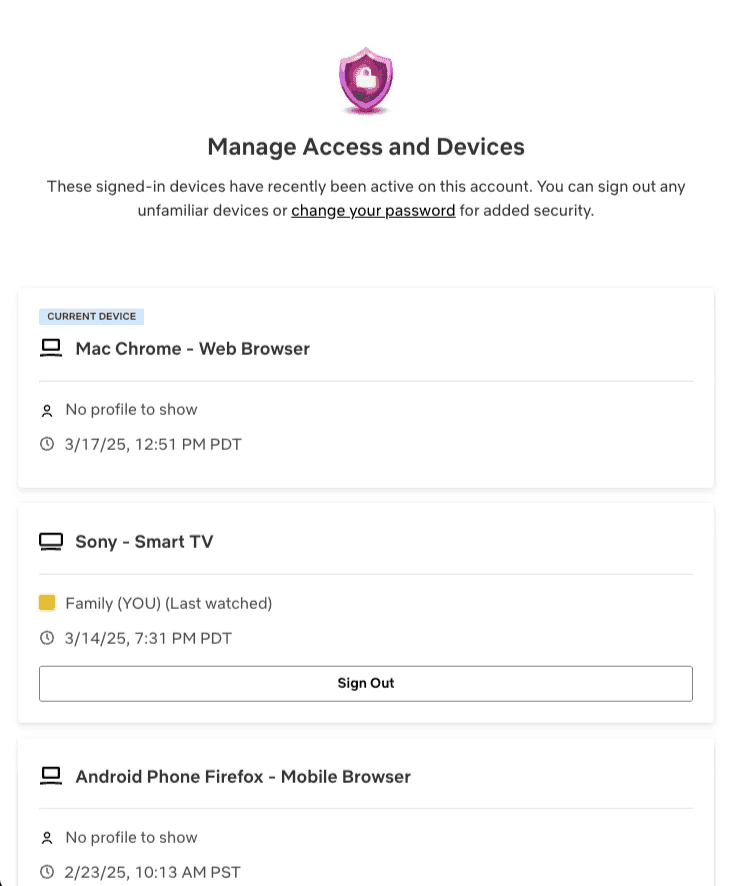Image resolution: width=732 pixels, height=886 pixels.
Task: Click the clock icon beside 2/23/25 timestamp
Action: pyautogui.click(x=47, y=872)
